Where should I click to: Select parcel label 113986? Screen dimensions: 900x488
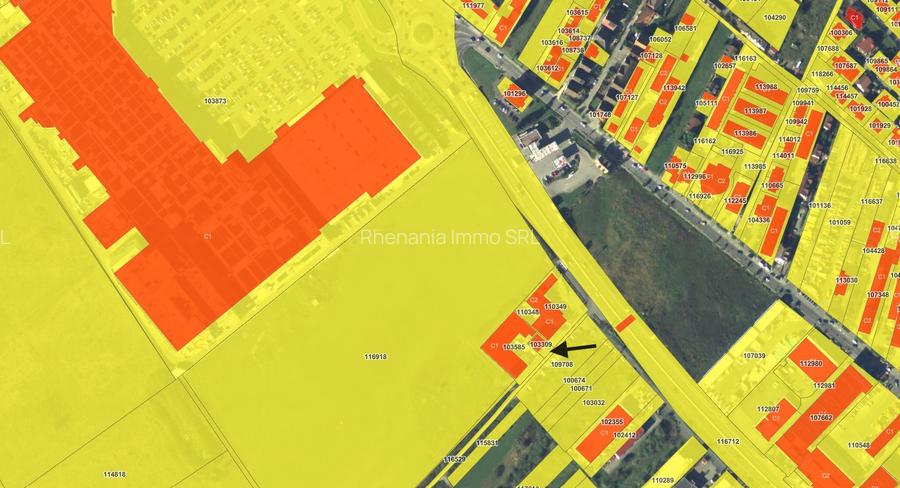[x=745, y=133]
